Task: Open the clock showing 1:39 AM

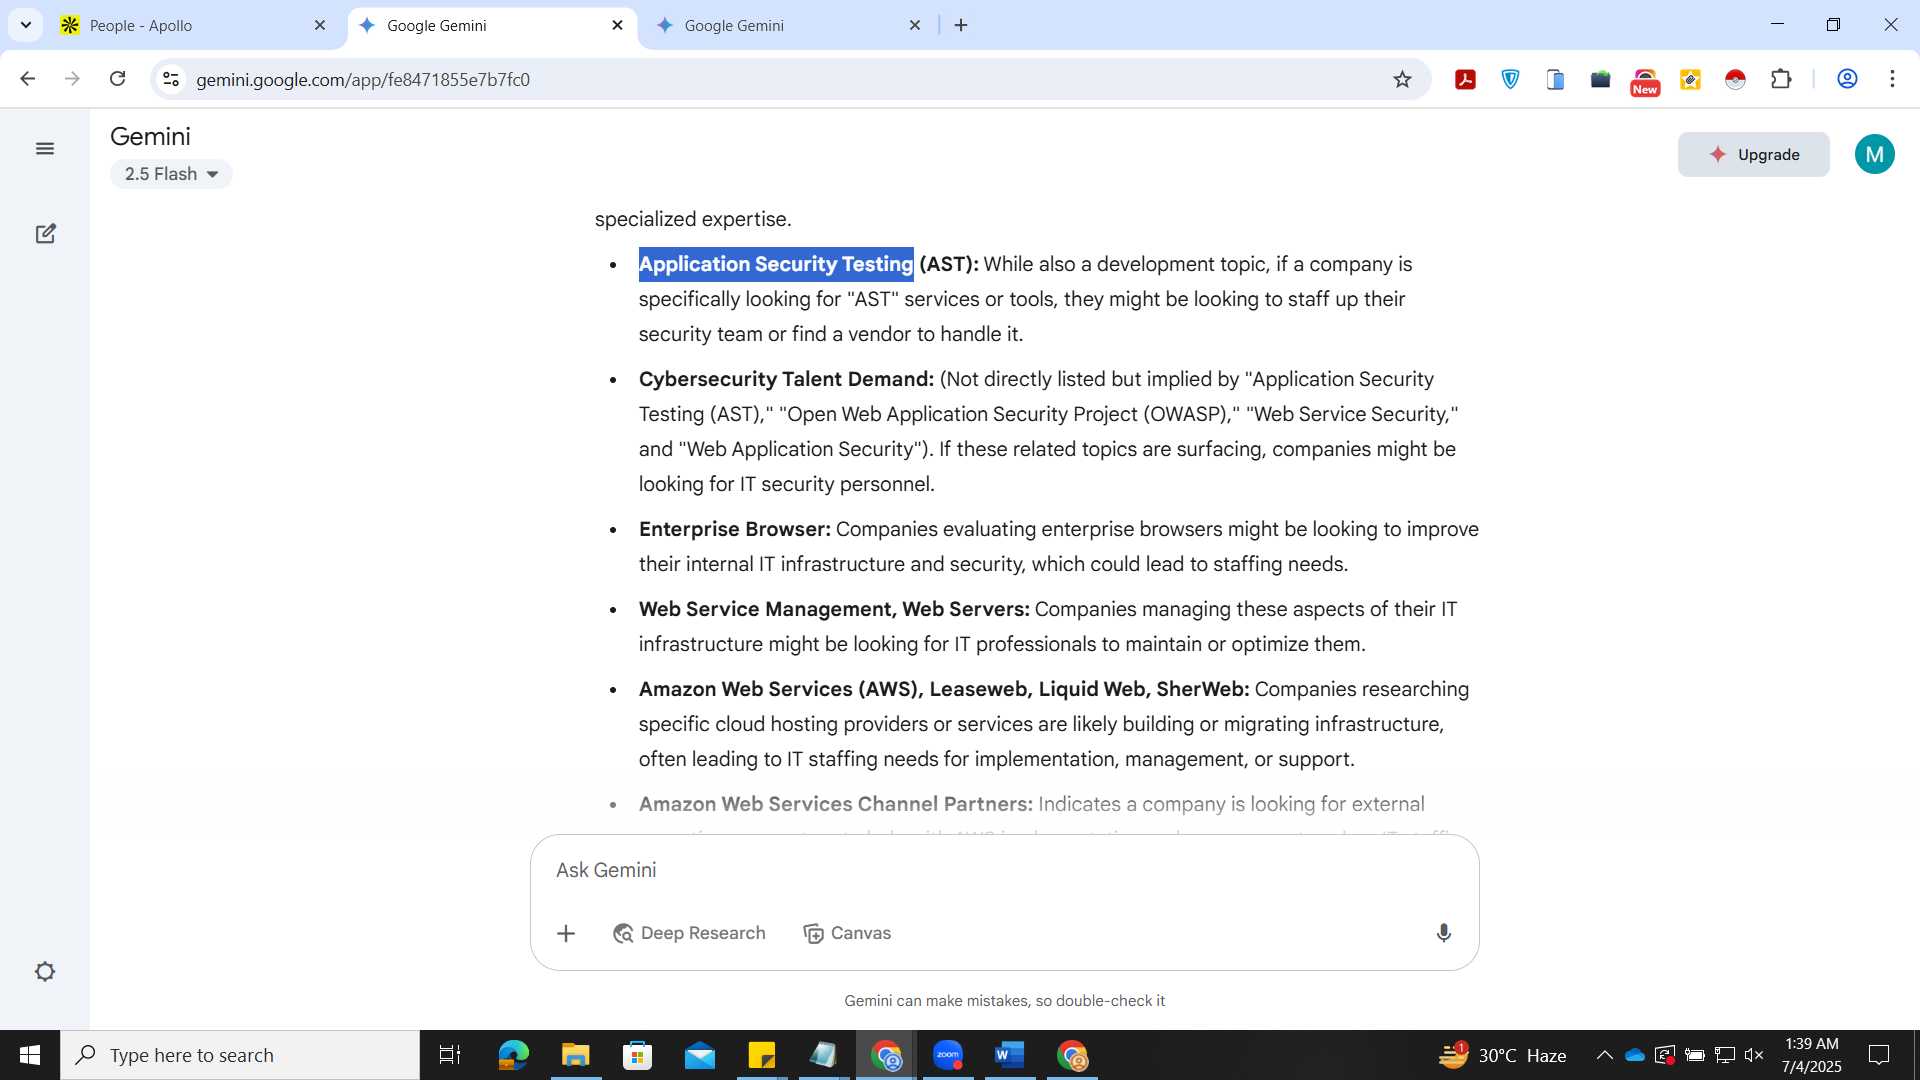Action: (1811, 1055)
